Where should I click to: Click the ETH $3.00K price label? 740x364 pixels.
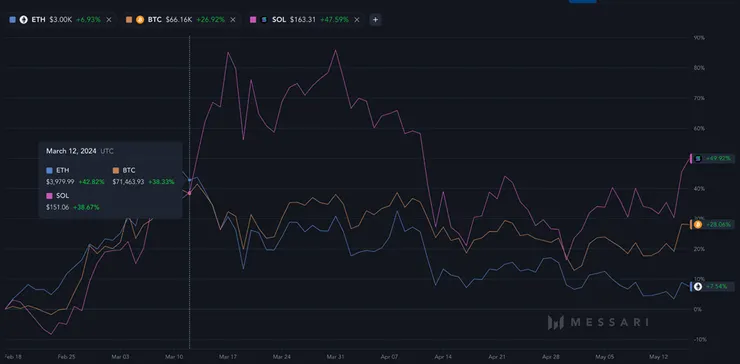tap(61, 20)
